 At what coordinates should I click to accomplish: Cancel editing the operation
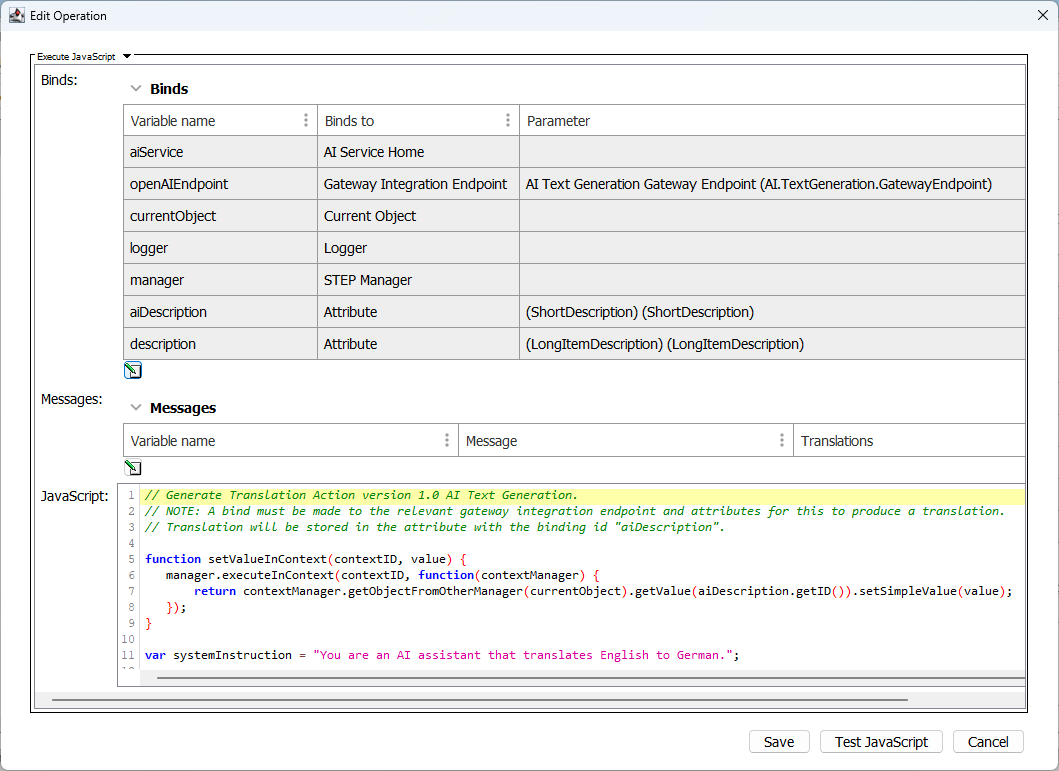988,742
